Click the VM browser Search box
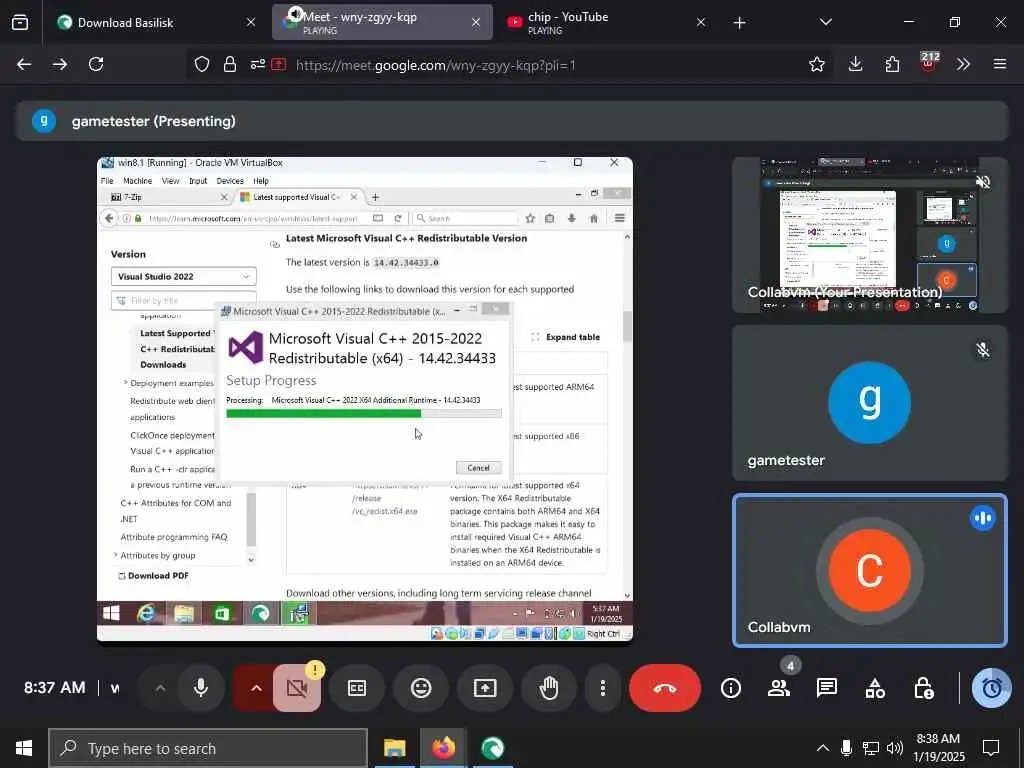This screenshot has width=1024, height=768. tap(466, 218)
